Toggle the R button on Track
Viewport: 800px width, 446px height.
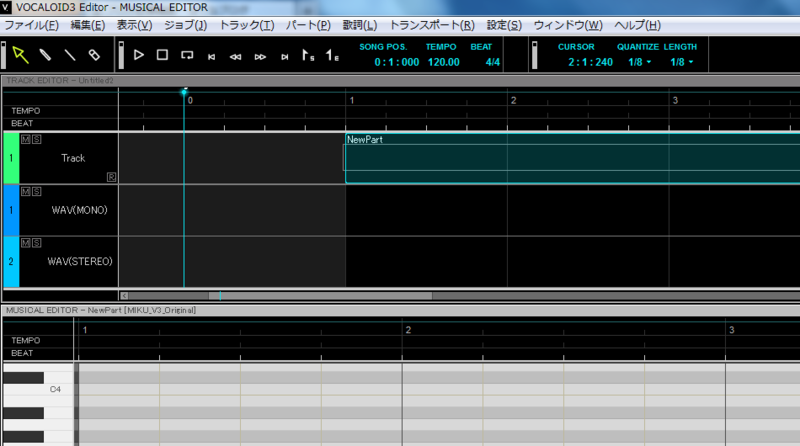tap(111, 177)
